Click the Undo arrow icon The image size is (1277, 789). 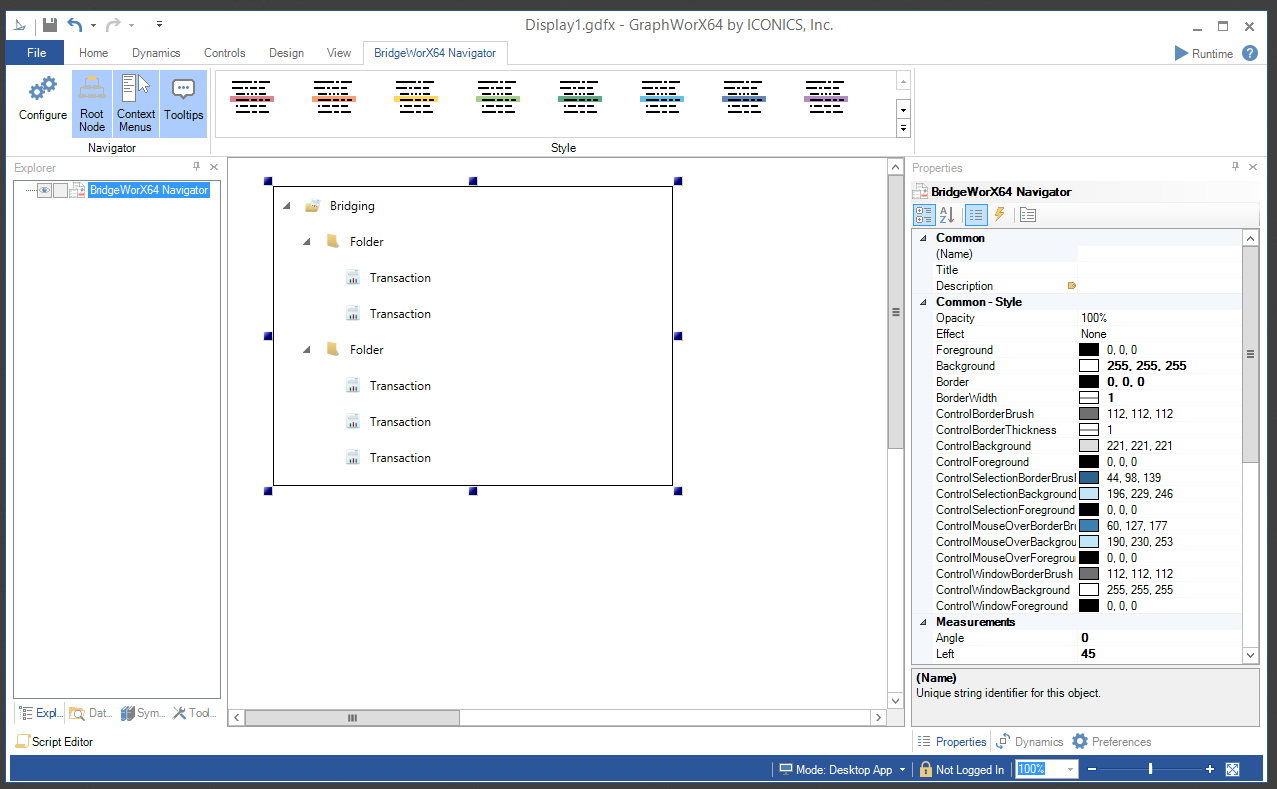click(75, 25)
